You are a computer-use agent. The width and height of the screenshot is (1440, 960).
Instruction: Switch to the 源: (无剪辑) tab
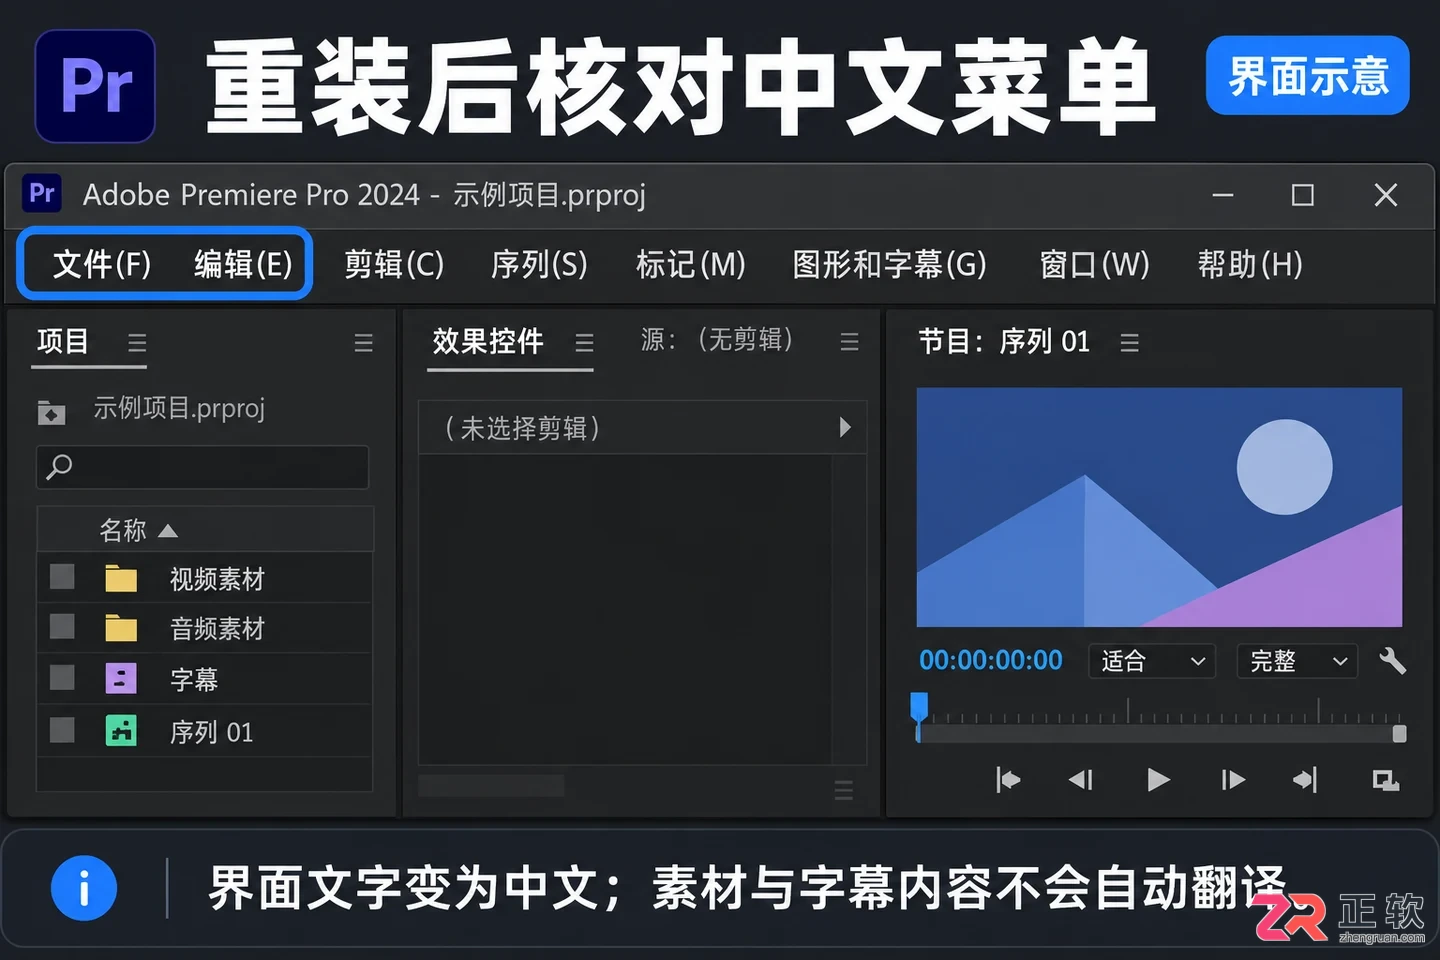(x=717, y=340)
